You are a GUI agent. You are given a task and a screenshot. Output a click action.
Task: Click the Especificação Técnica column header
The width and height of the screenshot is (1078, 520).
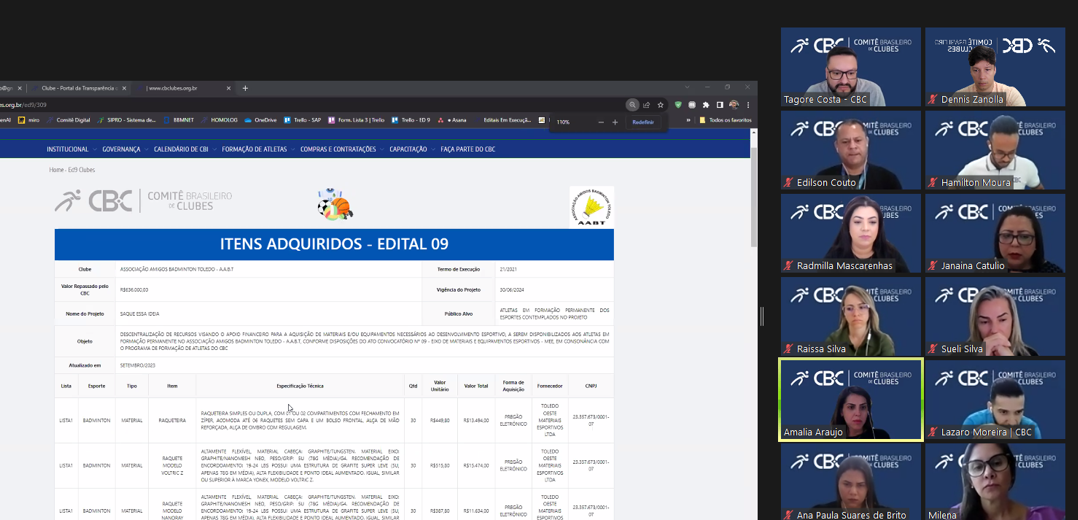(300, 386)
